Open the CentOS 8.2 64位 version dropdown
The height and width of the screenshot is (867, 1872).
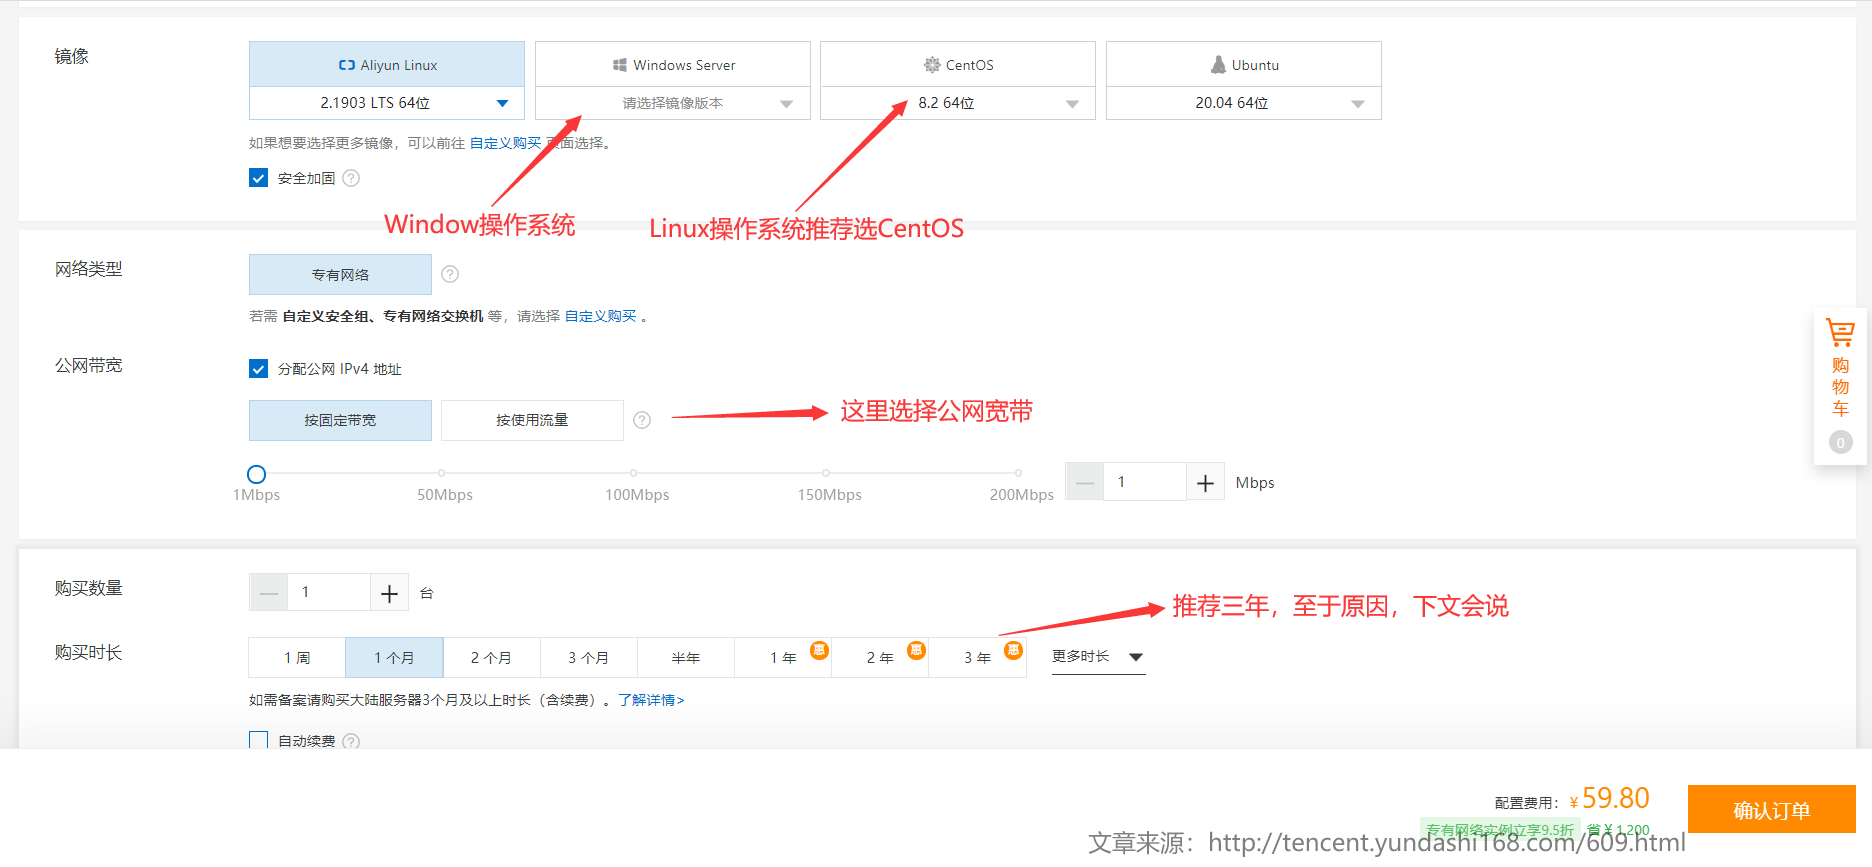pyautogui.click(x=958, y=103)
